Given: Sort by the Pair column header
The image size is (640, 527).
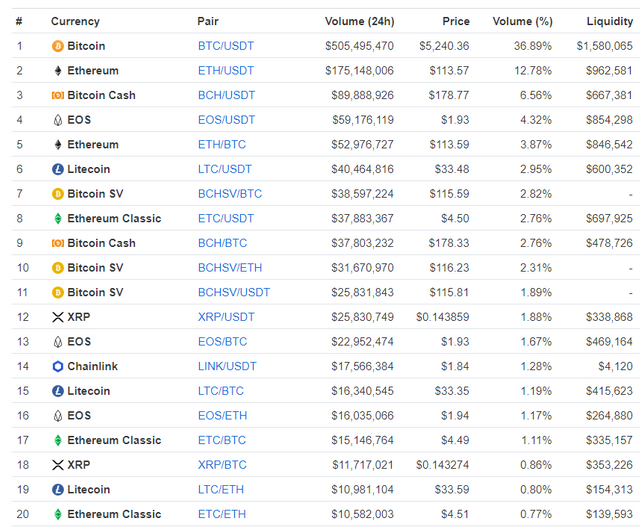Looking at the screenshot, I should (x=208, y=21).
